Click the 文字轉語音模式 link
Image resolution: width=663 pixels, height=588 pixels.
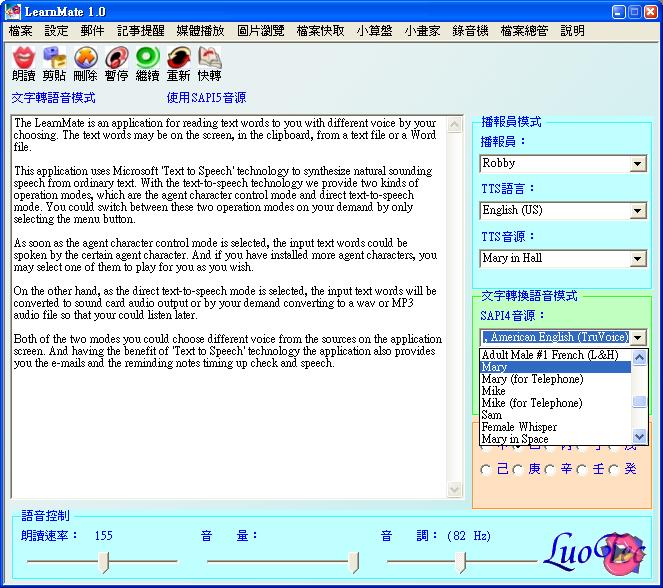[53, 98]
